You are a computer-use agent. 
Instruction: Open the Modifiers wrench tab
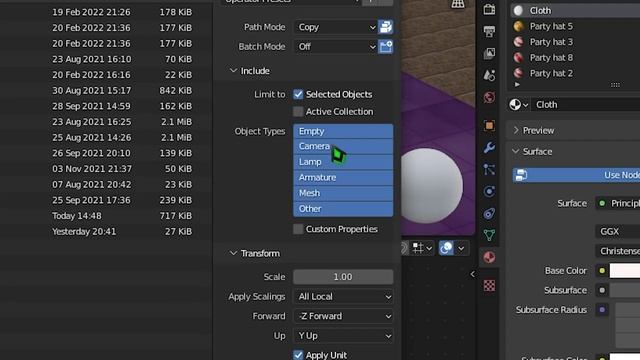click(x=489, y=147)
